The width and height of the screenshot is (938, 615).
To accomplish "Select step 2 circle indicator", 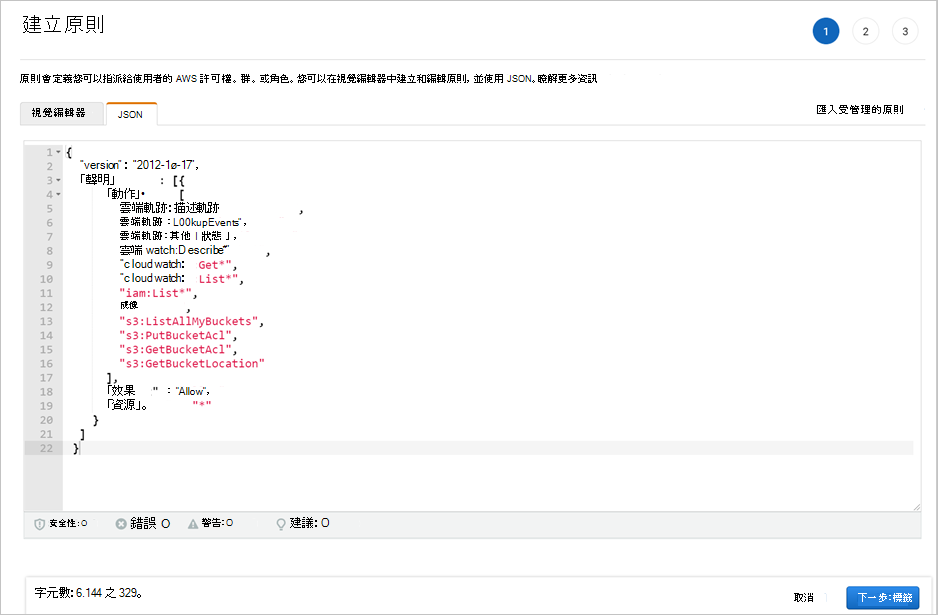I will tap(864, 30).
